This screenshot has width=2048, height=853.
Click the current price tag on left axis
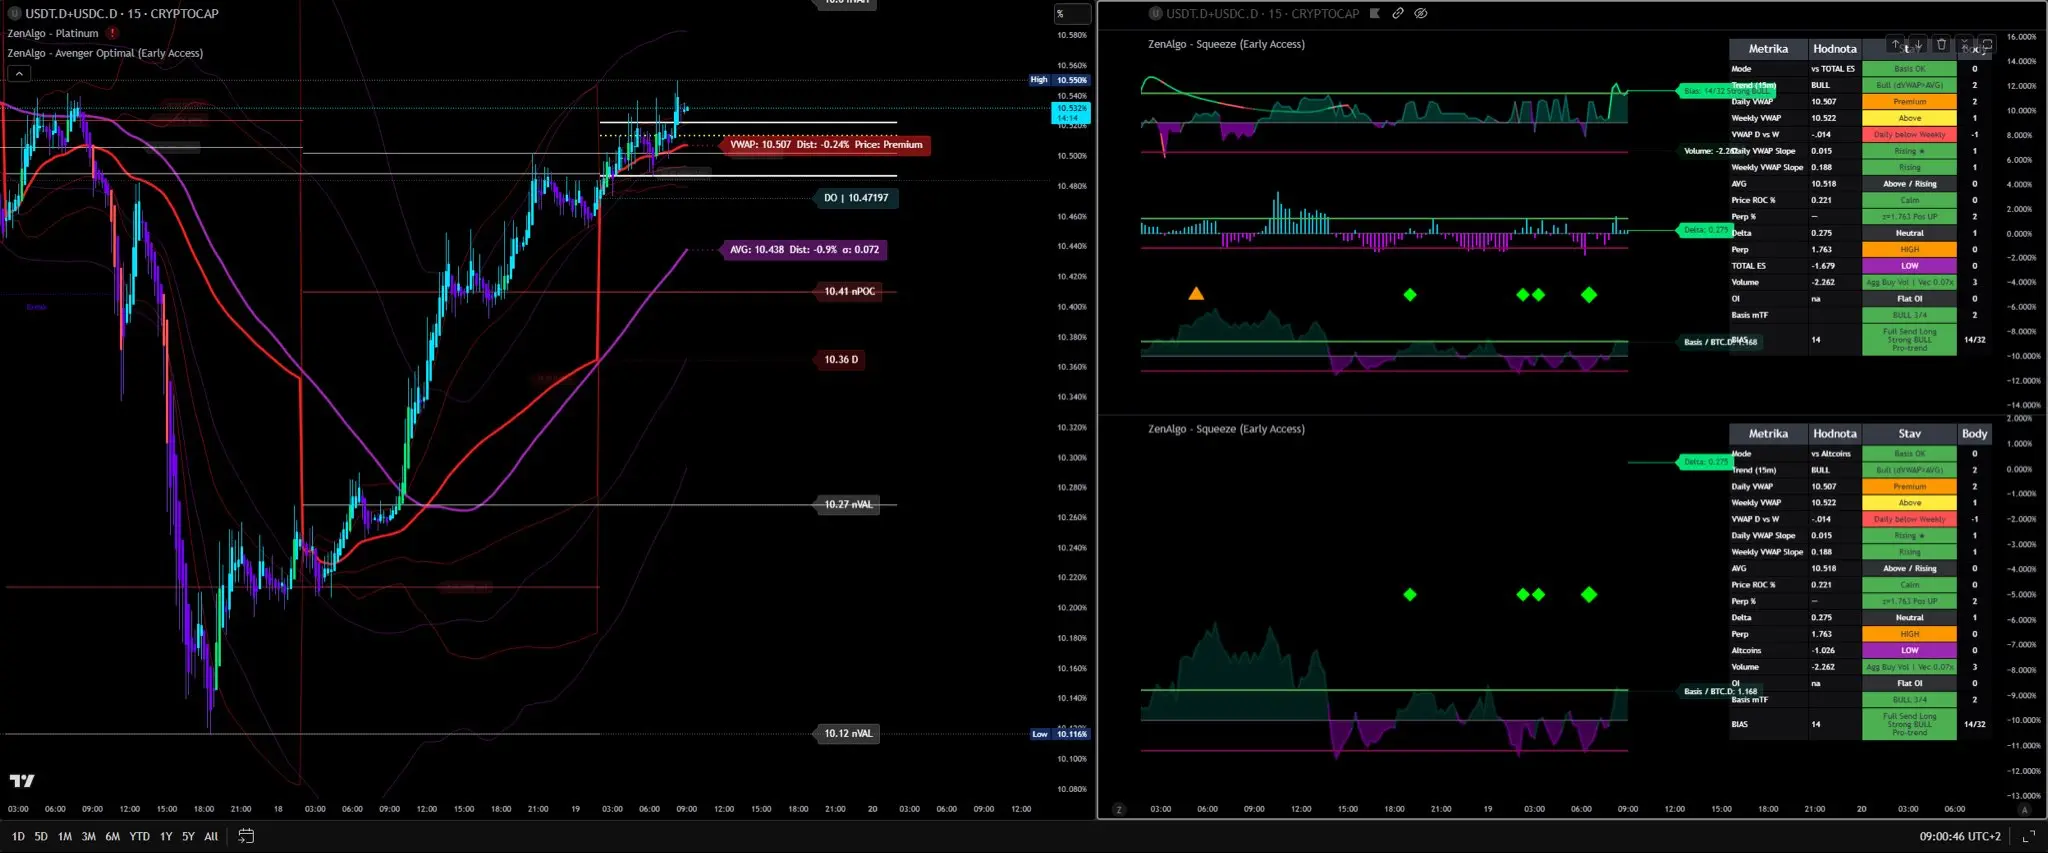pos(1071,113)
